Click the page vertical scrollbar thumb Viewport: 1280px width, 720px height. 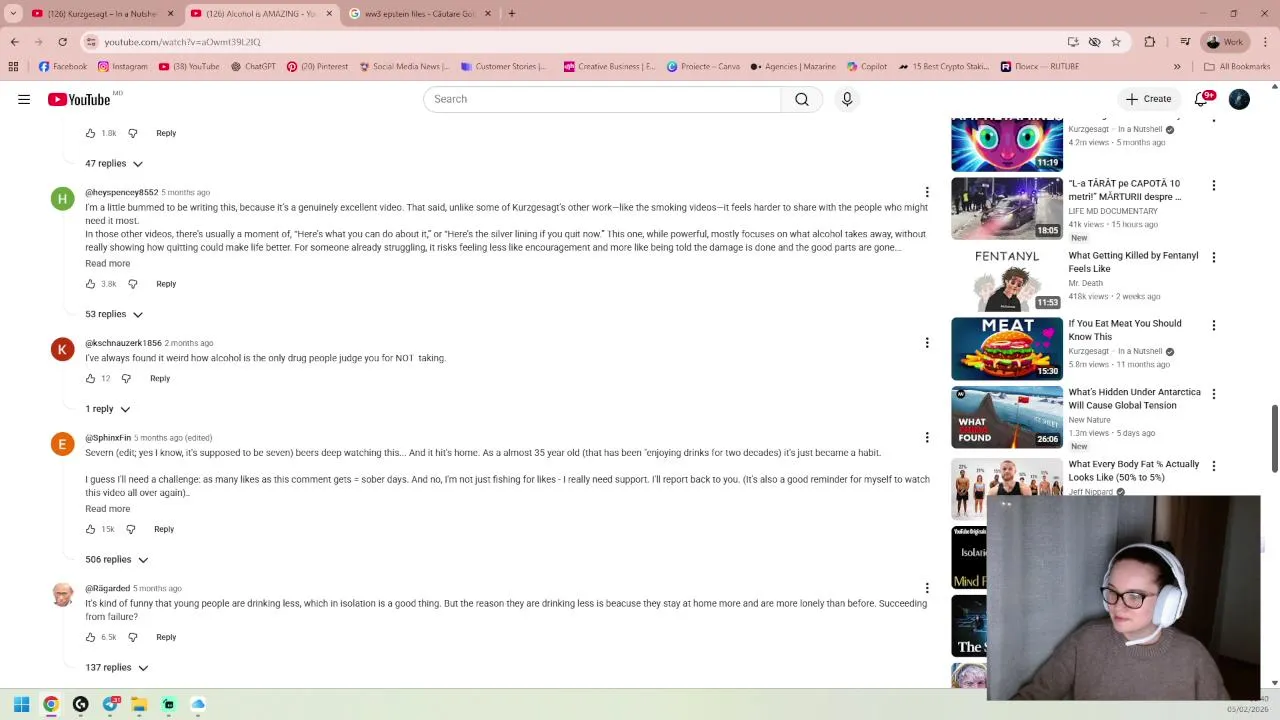click(1274, 439)
